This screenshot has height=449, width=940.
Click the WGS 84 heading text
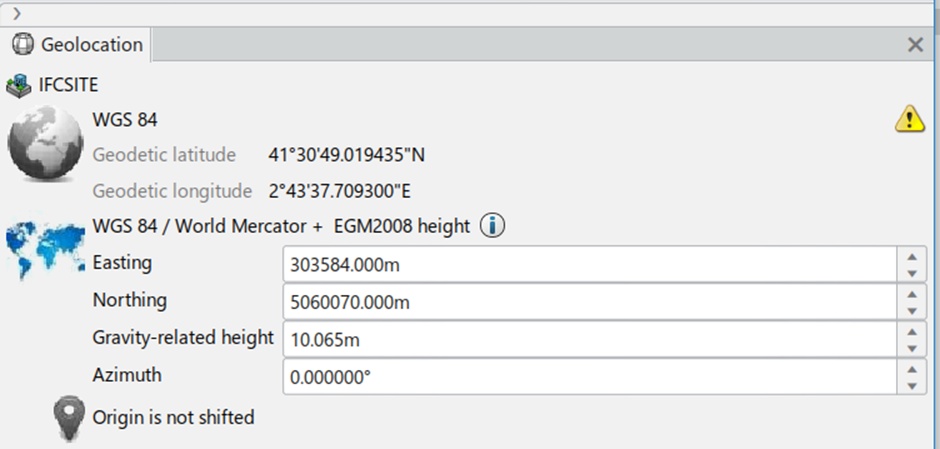coord(125,120)
